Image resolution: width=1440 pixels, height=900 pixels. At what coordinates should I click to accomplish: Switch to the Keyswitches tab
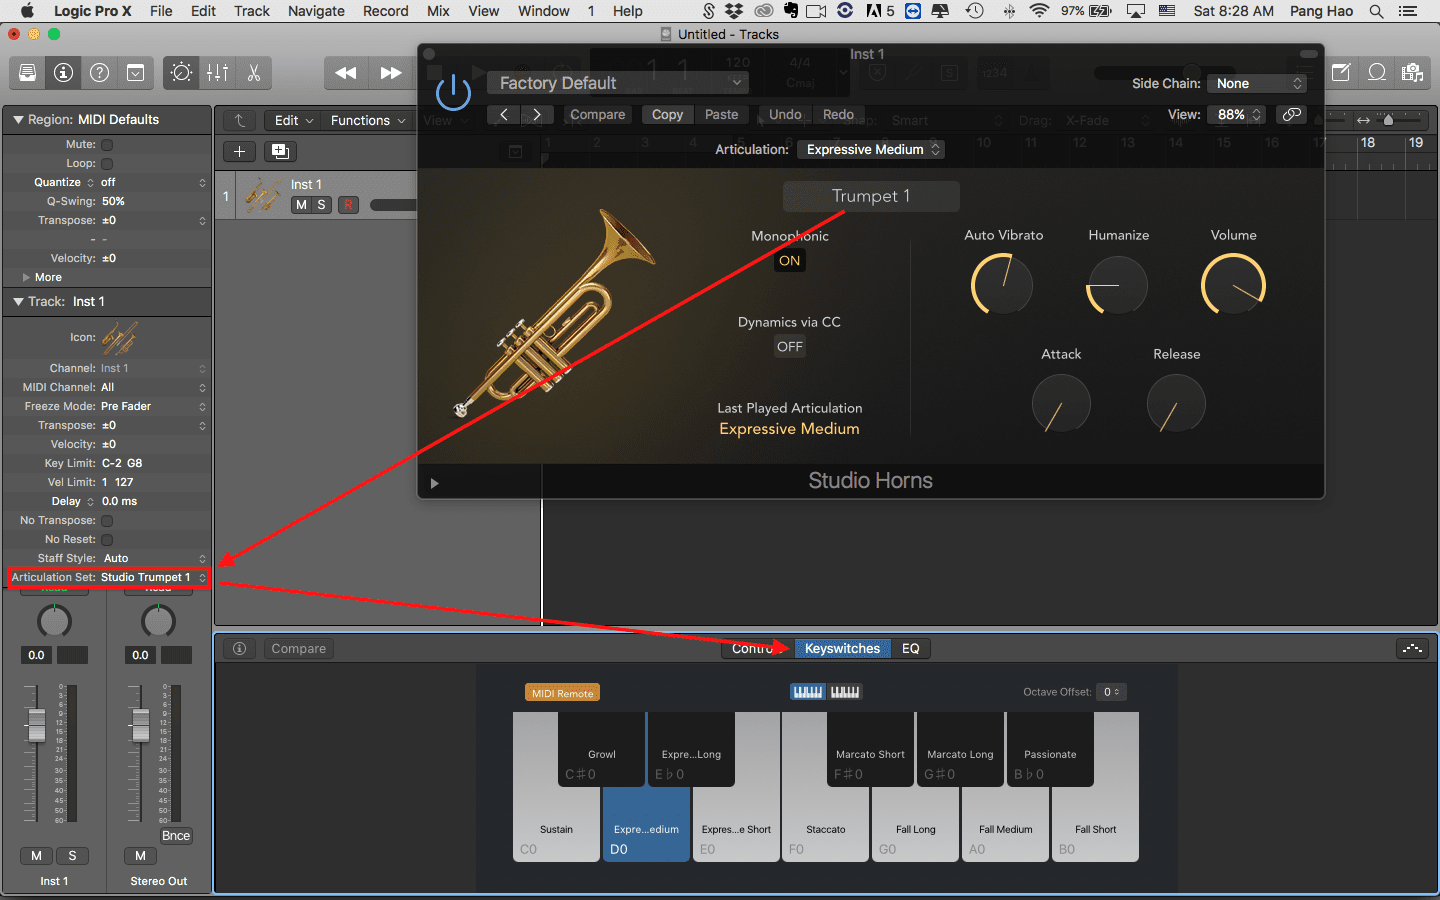(x=842, y=648)
